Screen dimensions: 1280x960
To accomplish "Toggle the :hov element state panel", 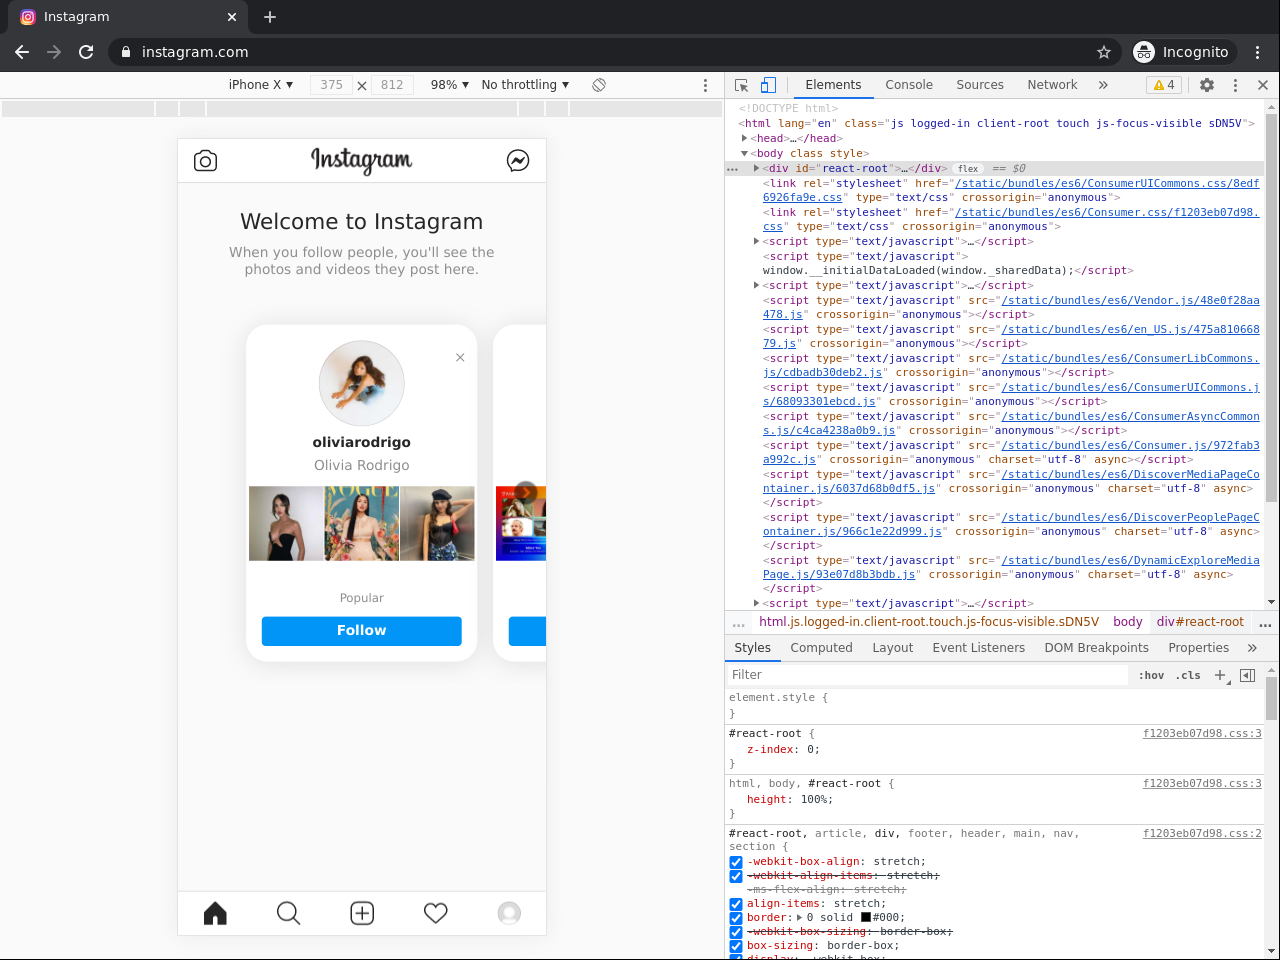I will 1151,676.
